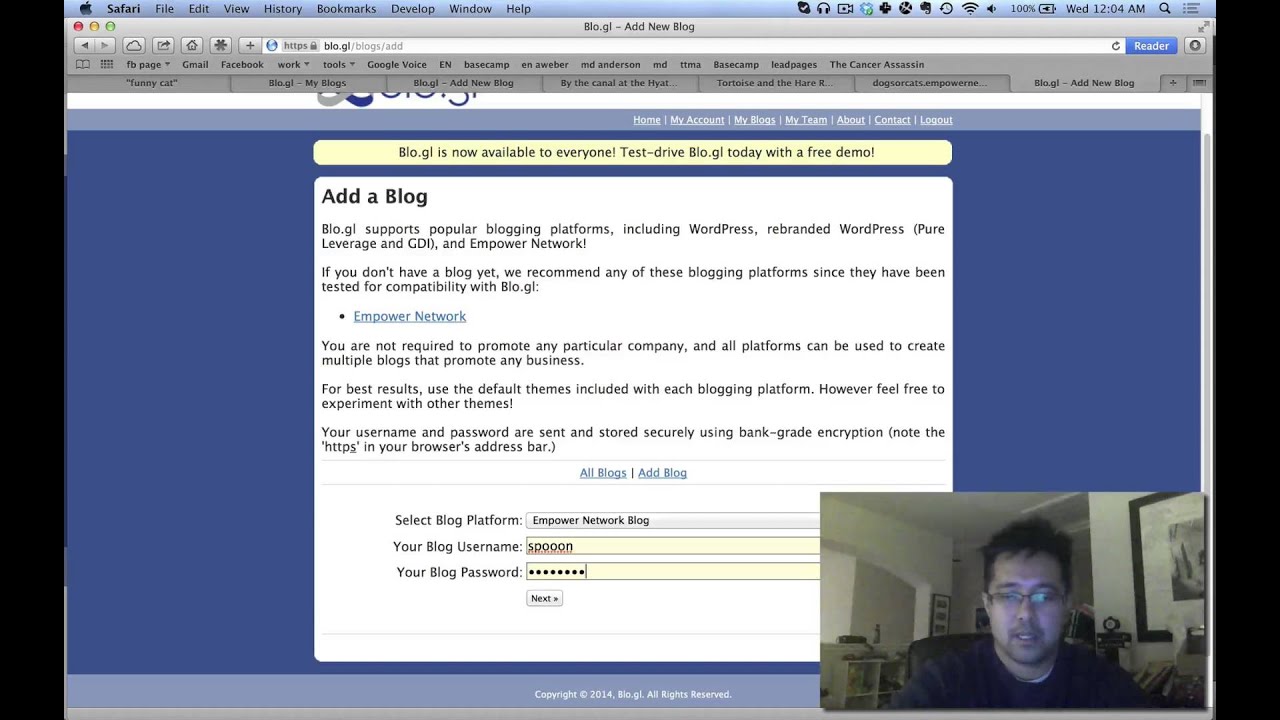
Task: Go back with the Safari back arrow
Action: [84, 46]
